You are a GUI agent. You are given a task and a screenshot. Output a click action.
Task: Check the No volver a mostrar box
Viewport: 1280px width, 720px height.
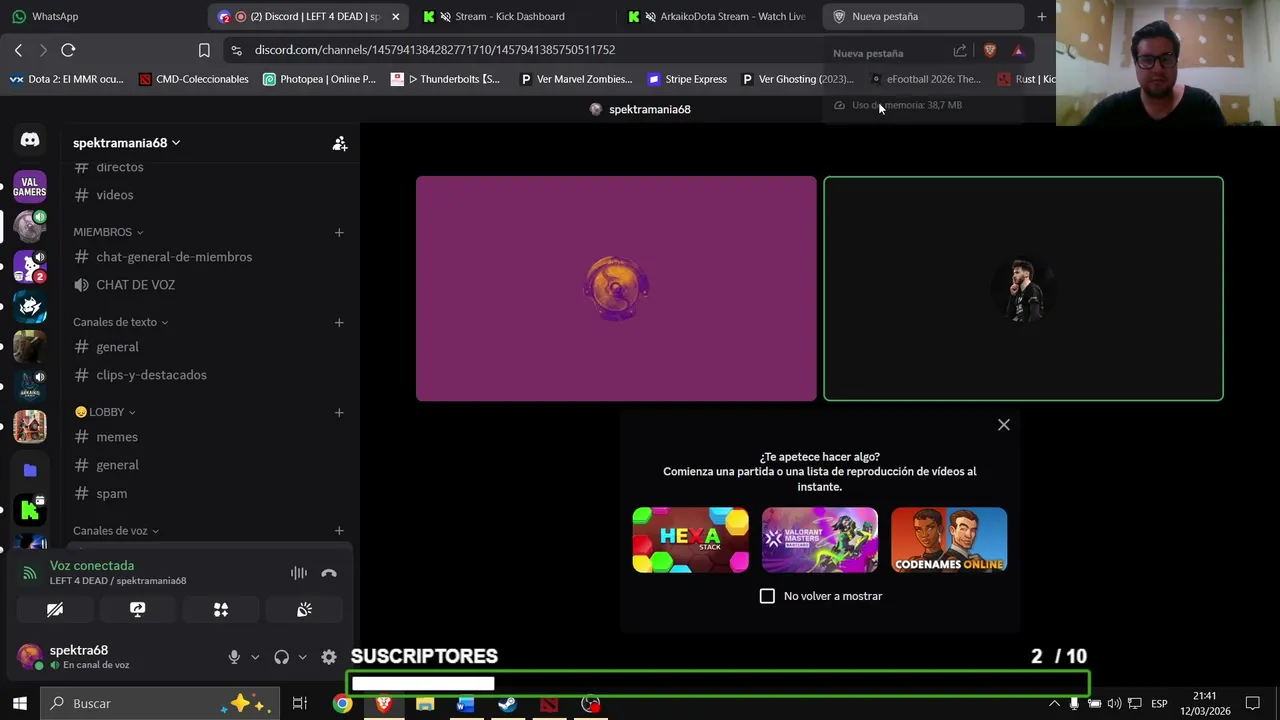[x=767, y=596]
